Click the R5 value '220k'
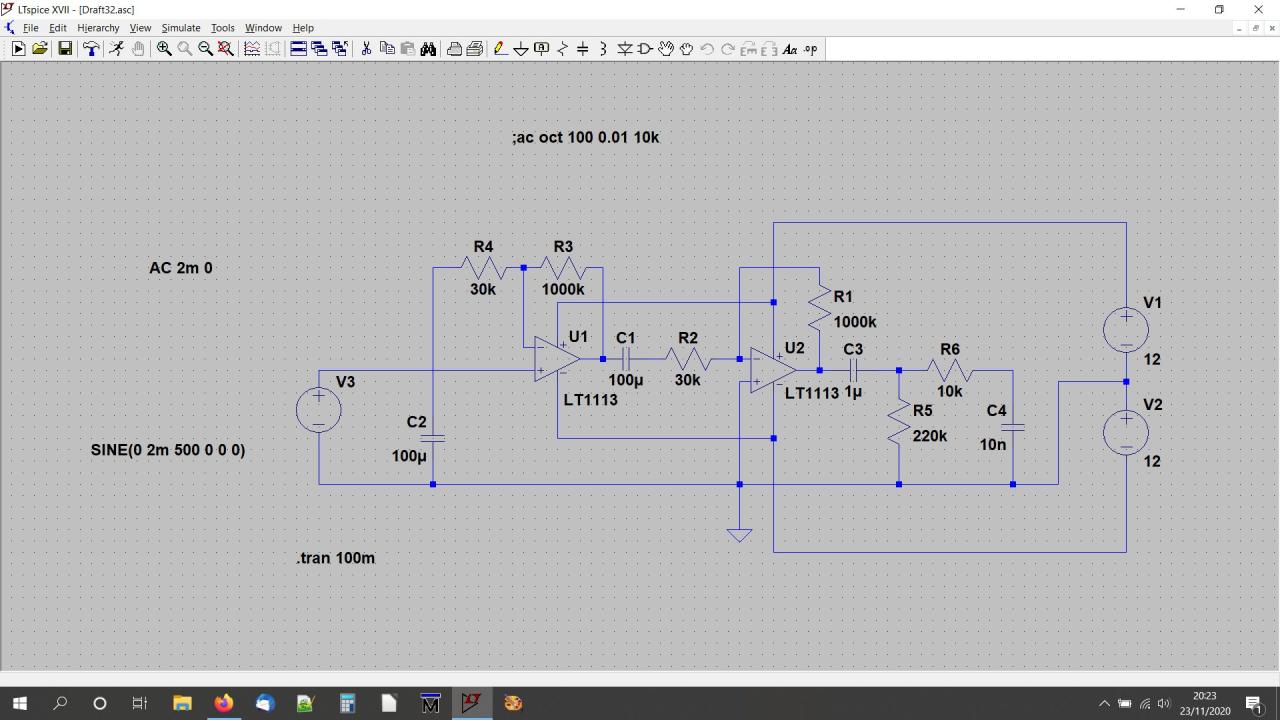 pyautogui.click(x=930, y=436)
